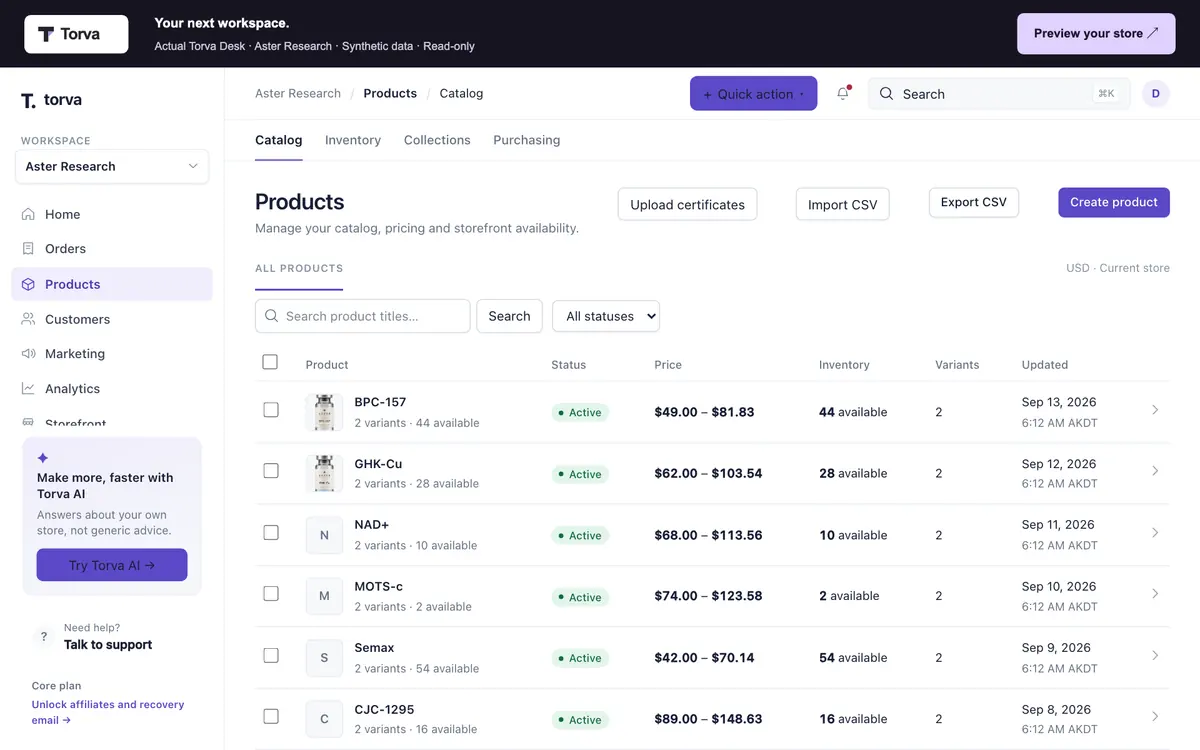Screen dimensions: 1200x750
Task: Open the Aster Research workspace dropdown
Action: pyautogui.click(x=112, y=166)
